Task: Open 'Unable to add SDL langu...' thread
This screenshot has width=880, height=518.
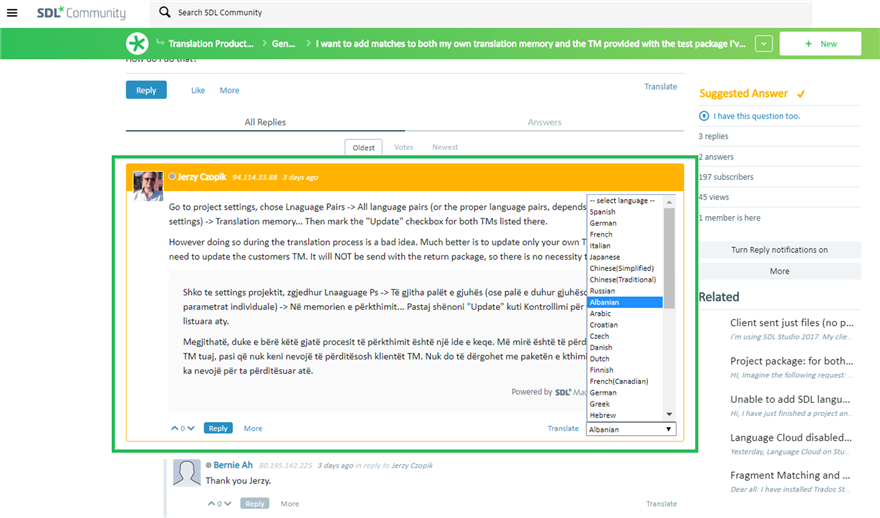Action: click(790, 399)
